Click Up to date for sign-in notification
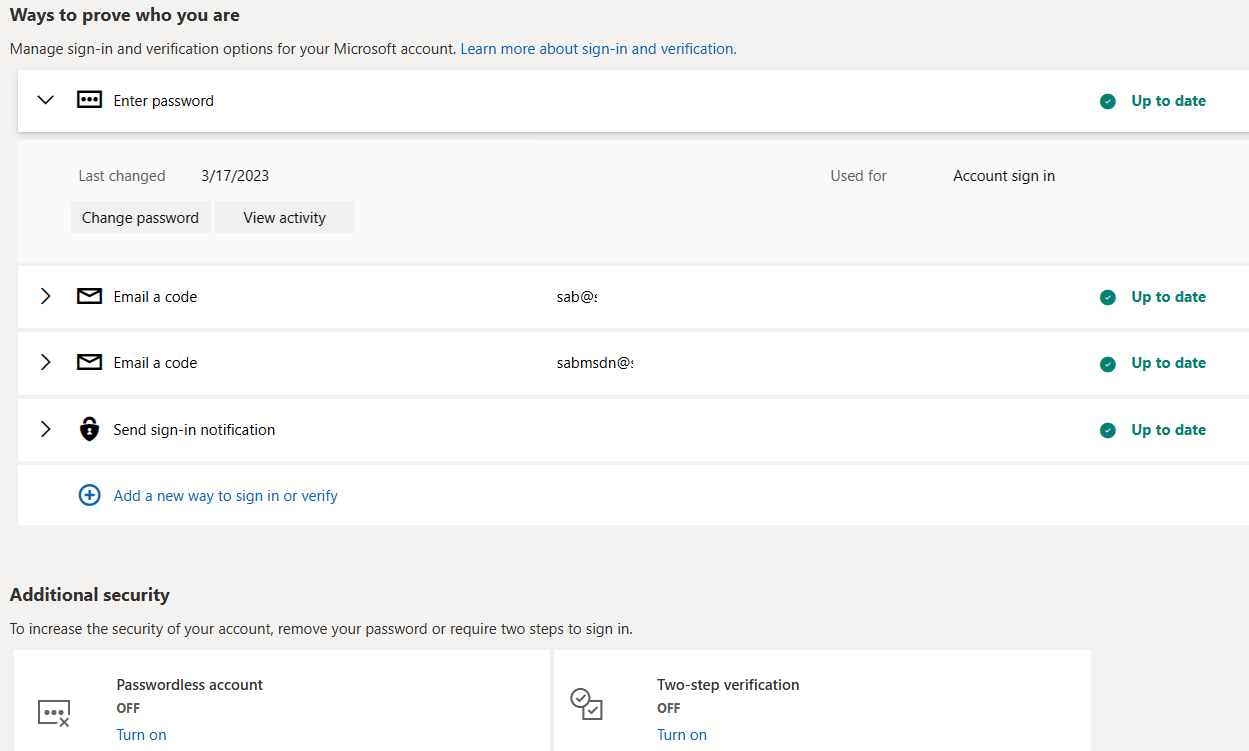1249x751 pixels. [x=1169, y=430]
